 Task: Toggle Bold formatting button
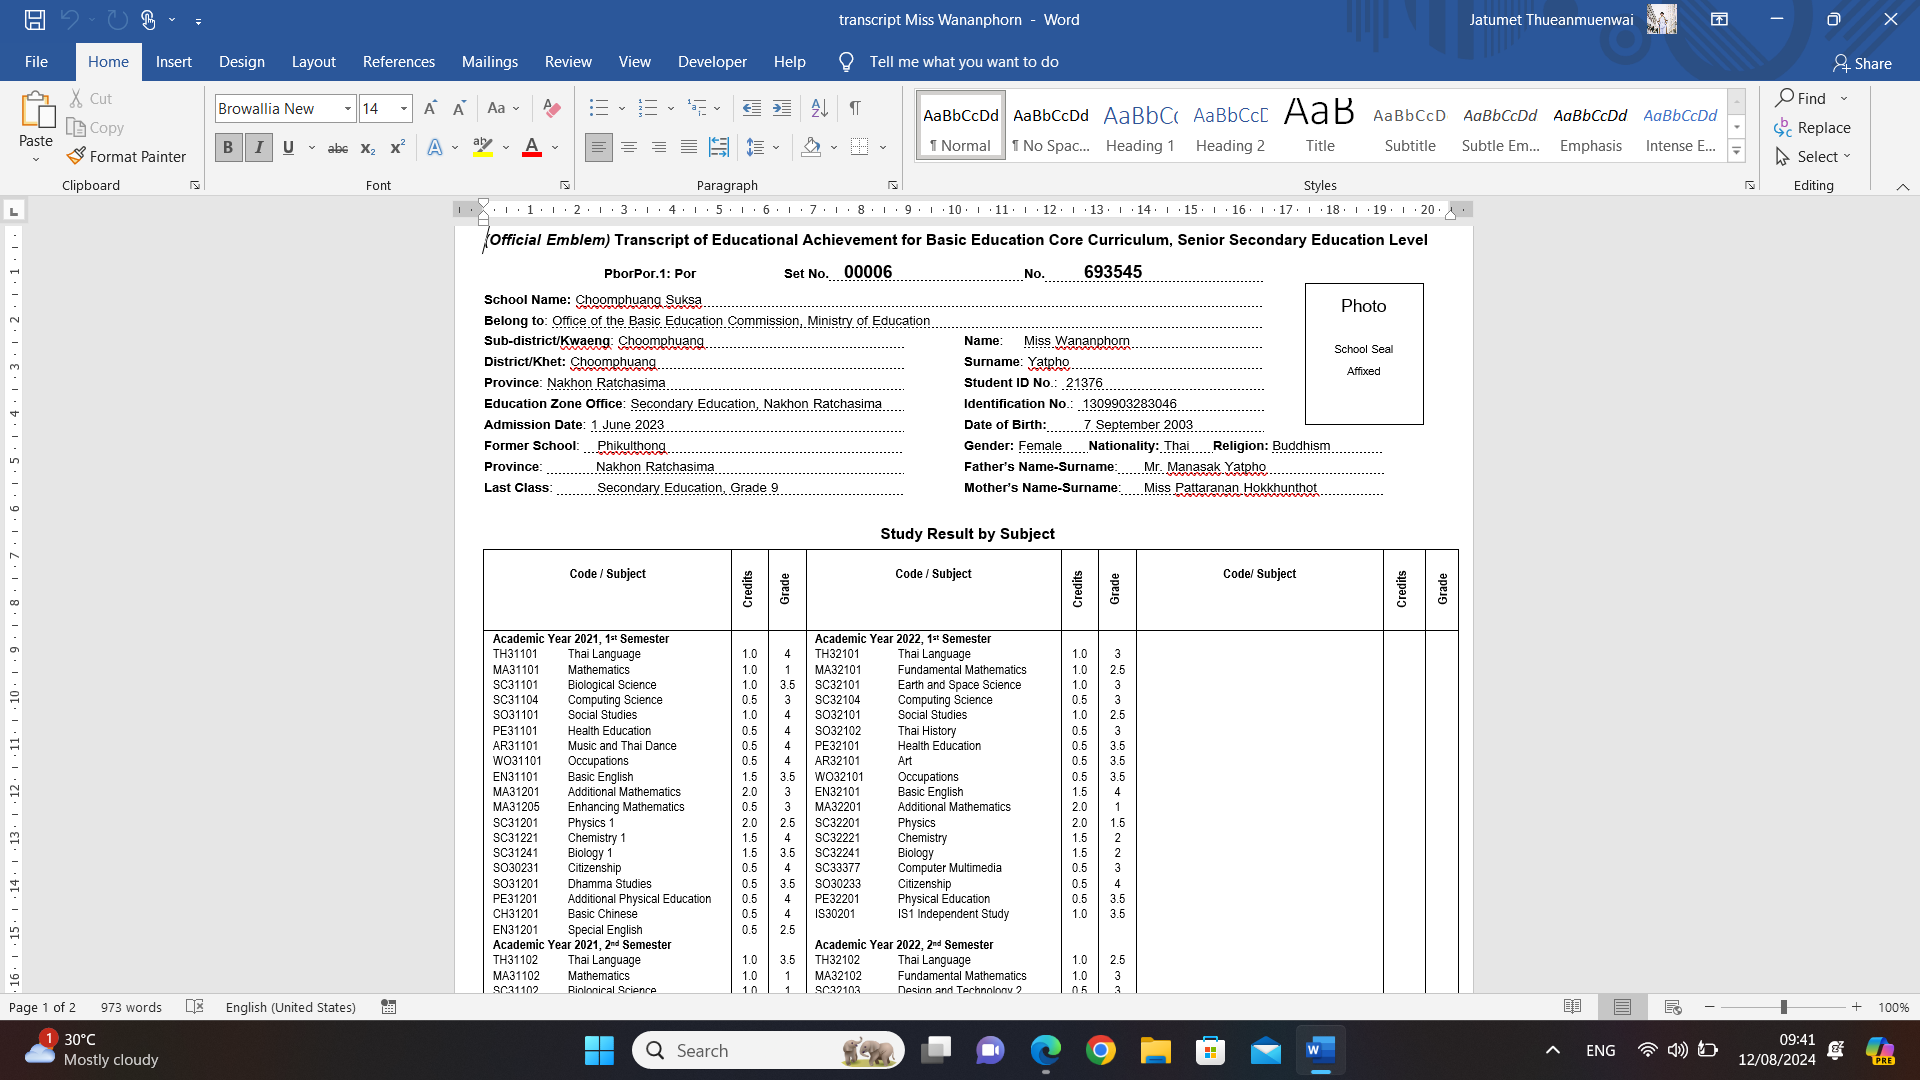click(x=228, y=148)
